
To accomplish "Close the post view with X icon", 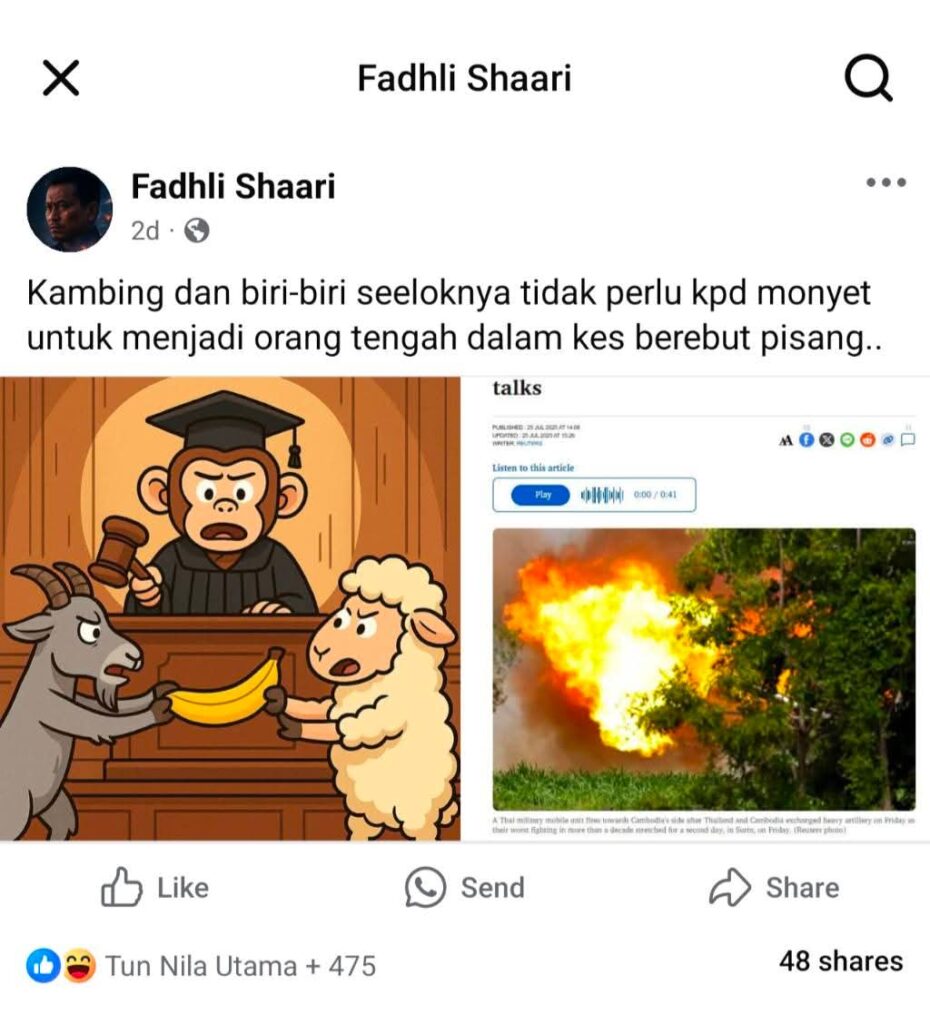I will point(61,78).
